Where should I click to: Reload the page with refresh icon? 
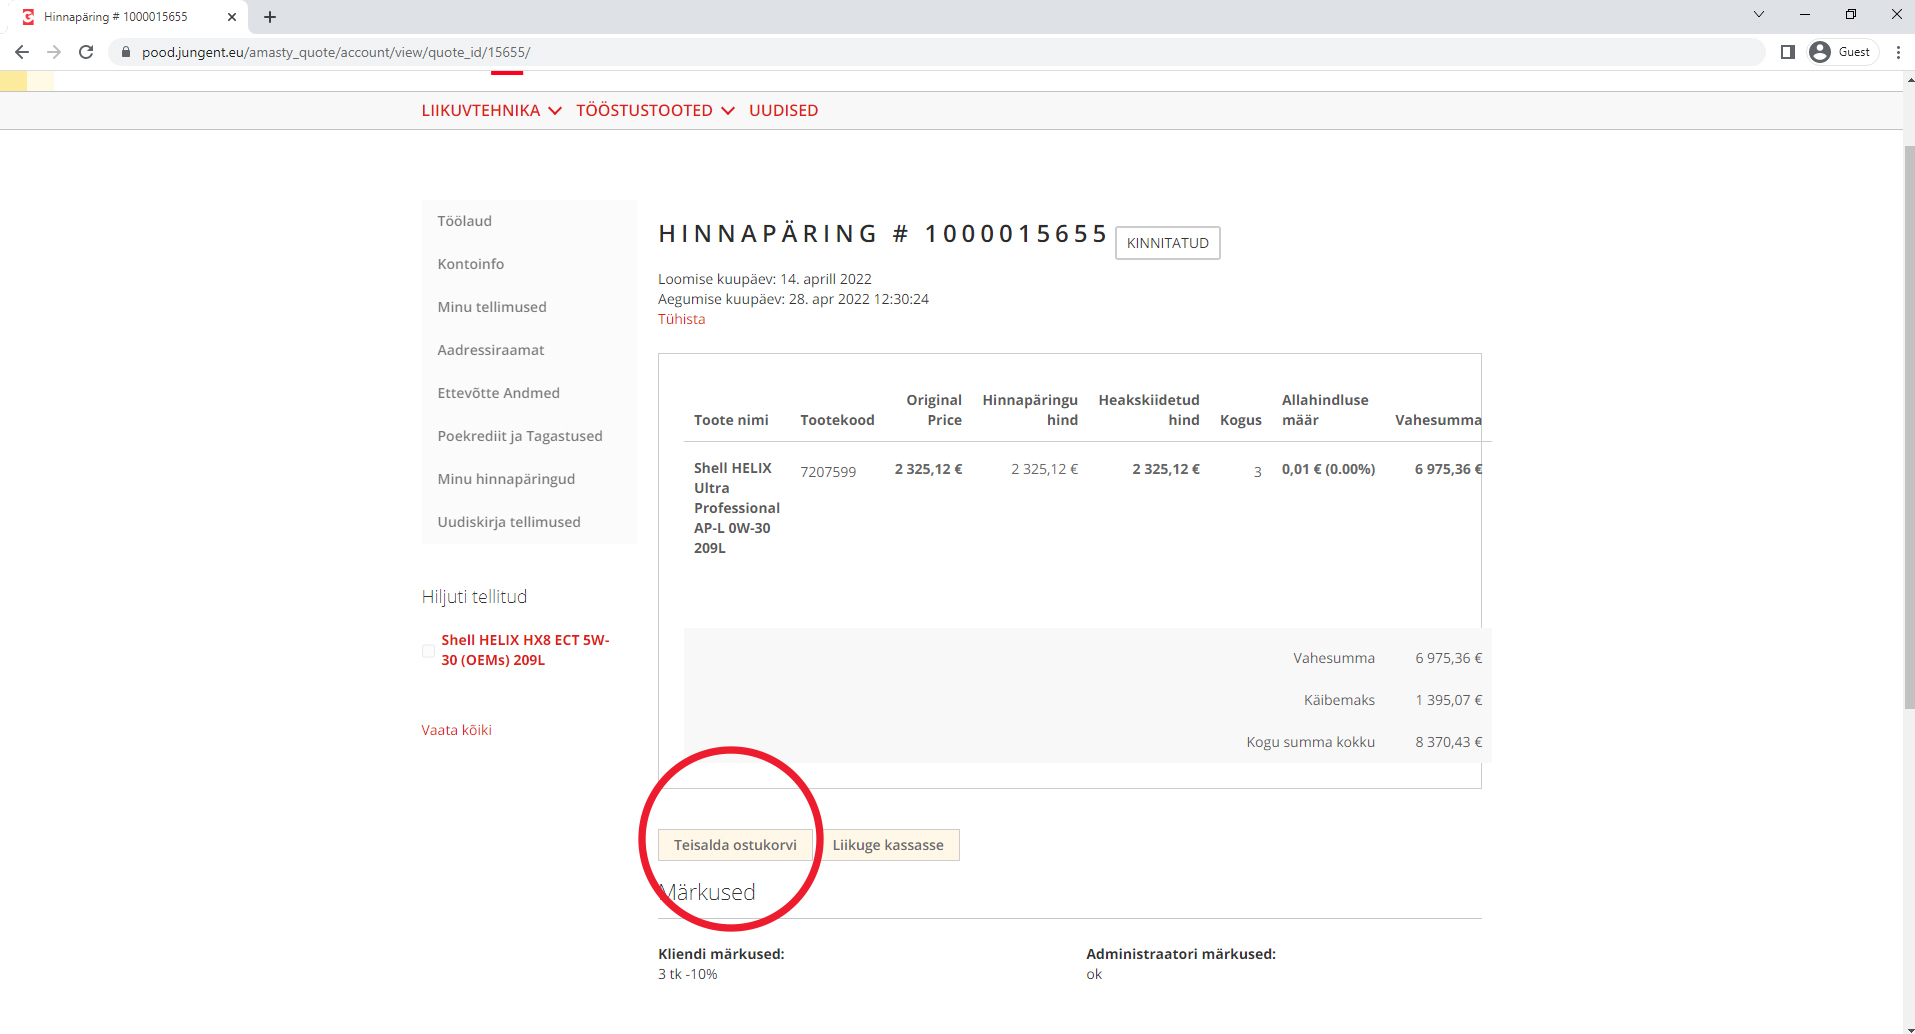[86, 52]
